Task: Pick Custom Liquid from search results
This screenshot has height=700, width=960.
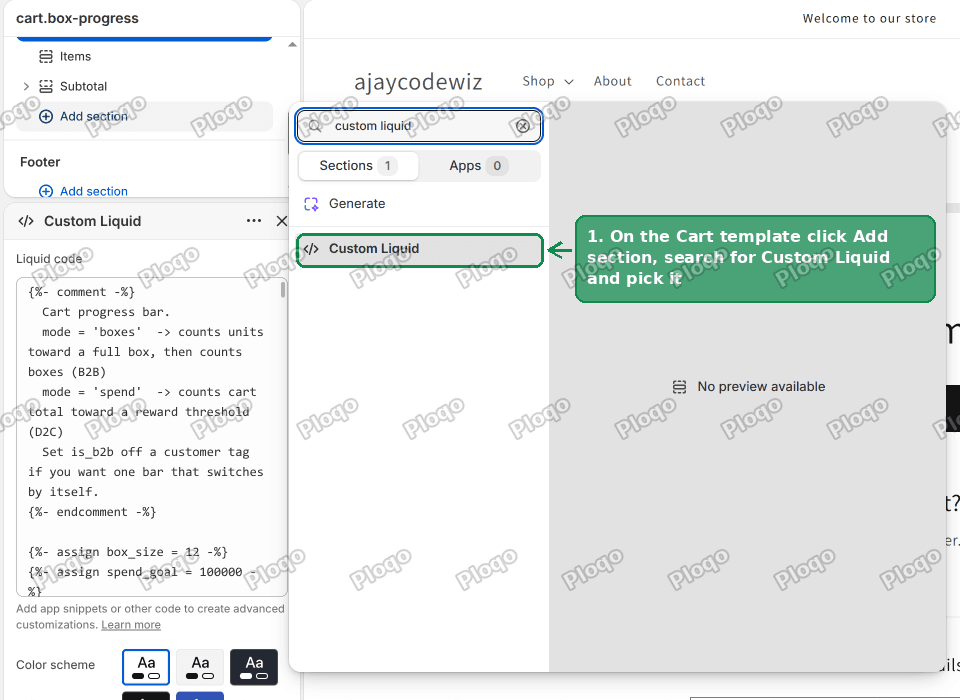Action: (x=420, y=250)
